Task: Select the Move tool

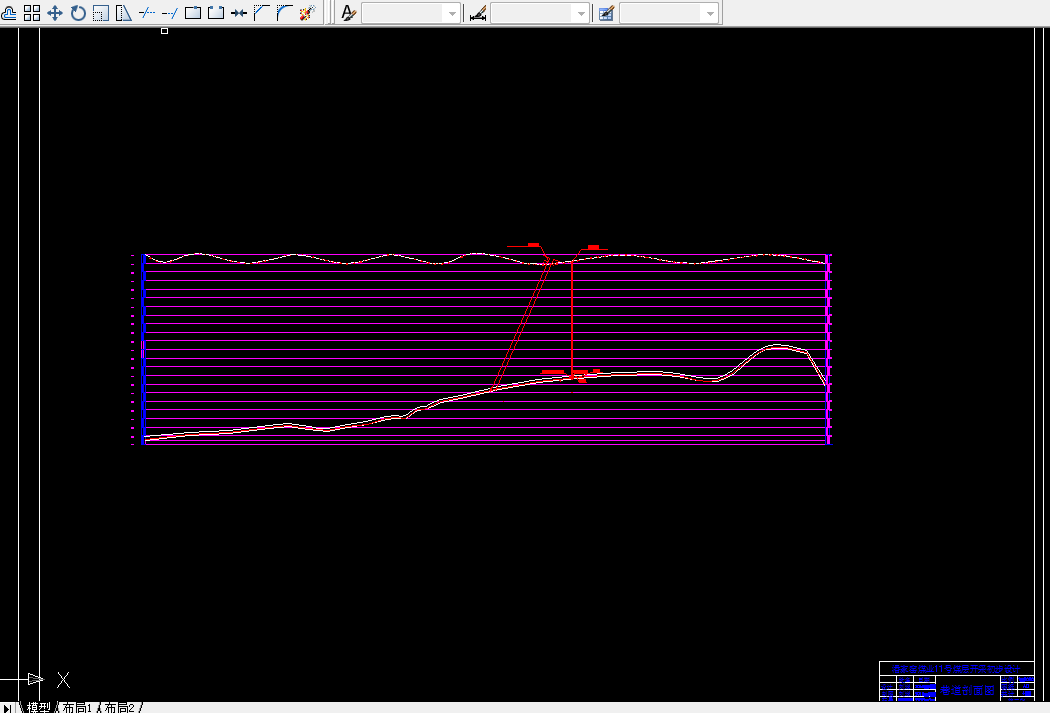Action: [55, 13]
